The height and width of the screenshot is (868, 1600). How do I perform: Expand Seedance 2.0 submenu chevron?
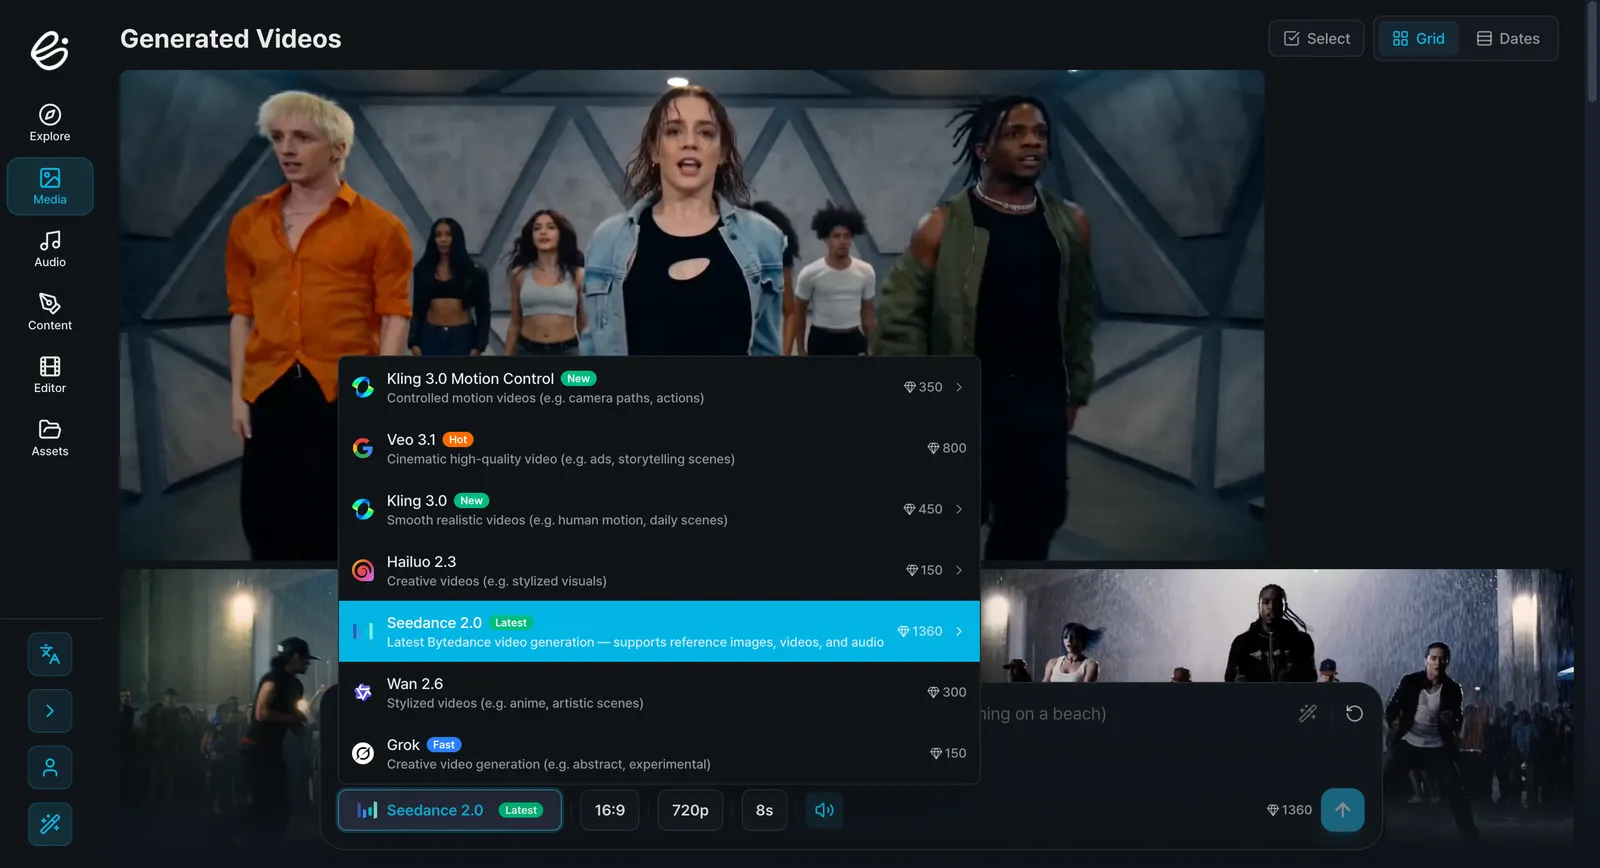[959, 631]
